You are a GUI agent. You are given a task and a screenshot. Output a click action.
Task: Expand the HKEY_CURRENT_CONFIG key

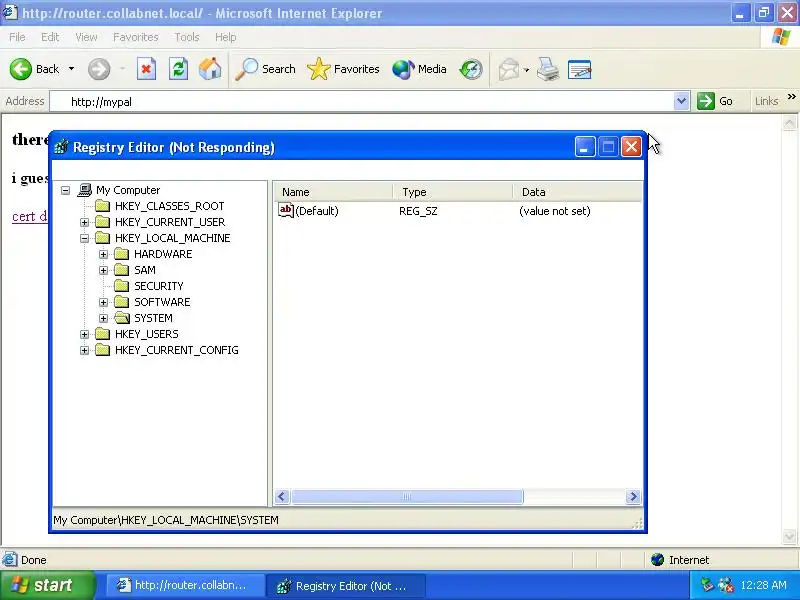(x=84, y=351)
